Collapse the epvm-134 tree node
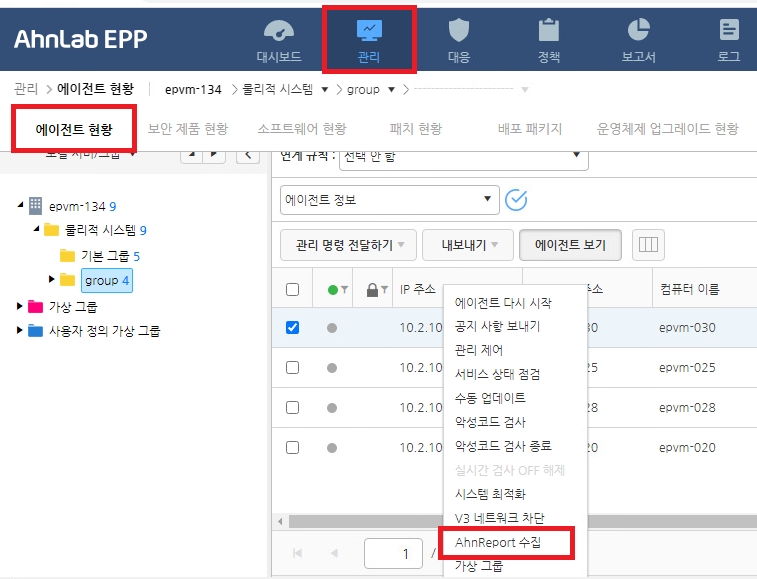This screenshot has width=757, height=579. 20,205
